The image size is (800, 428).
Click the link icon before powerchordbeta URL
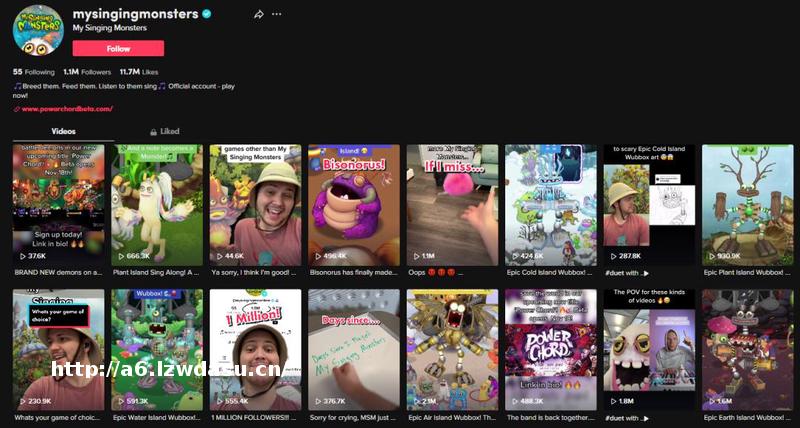point(16,109)
